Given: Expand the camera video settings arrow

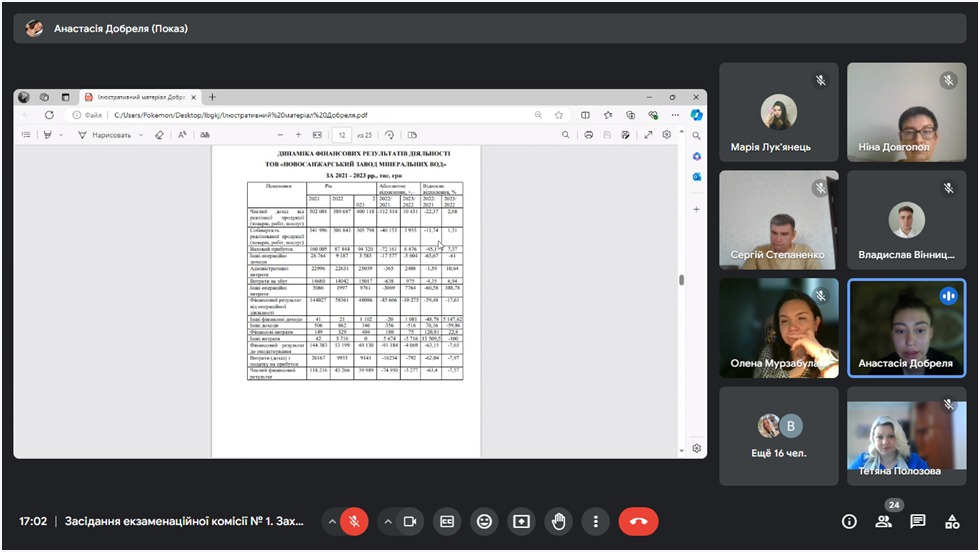Looking at the screenshot, I should coord(387,521).
